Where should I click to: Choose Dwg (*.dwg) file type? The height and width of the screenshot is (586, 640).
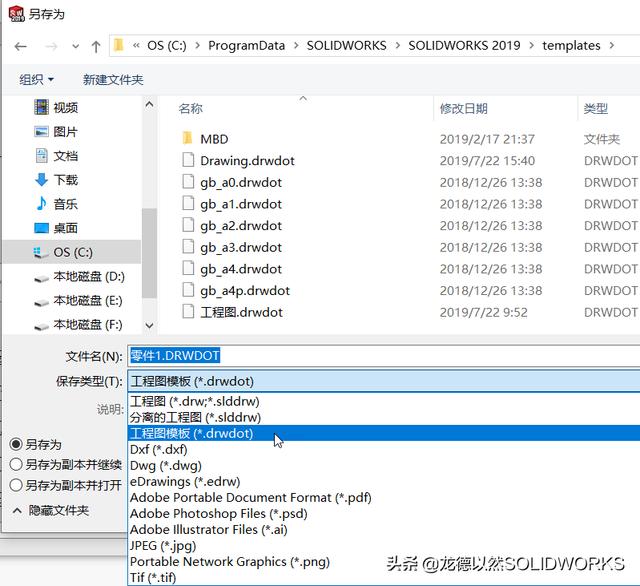384,465
